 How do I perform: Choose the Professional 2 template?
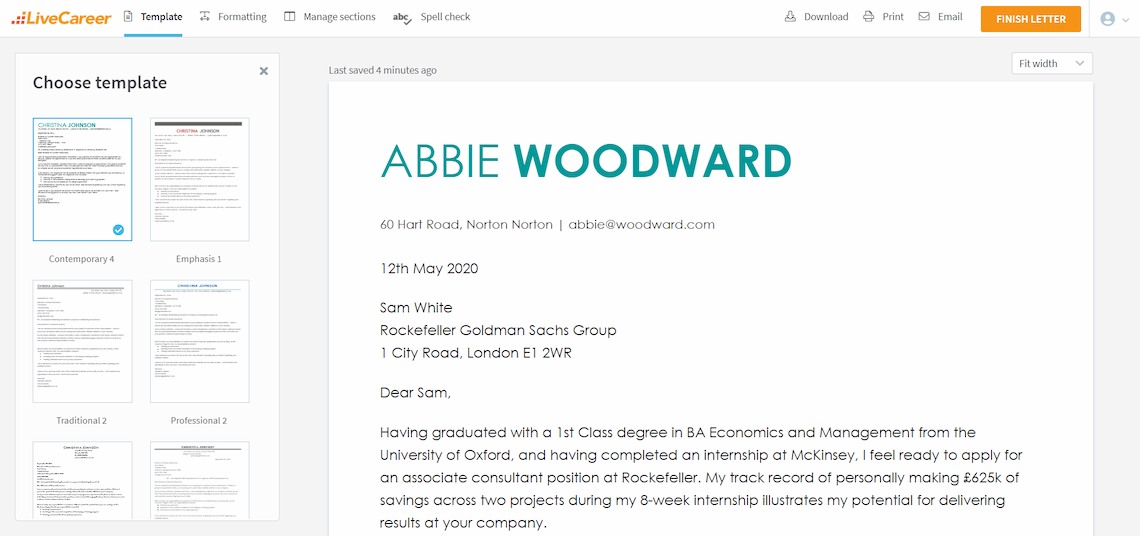pos(199,341)
